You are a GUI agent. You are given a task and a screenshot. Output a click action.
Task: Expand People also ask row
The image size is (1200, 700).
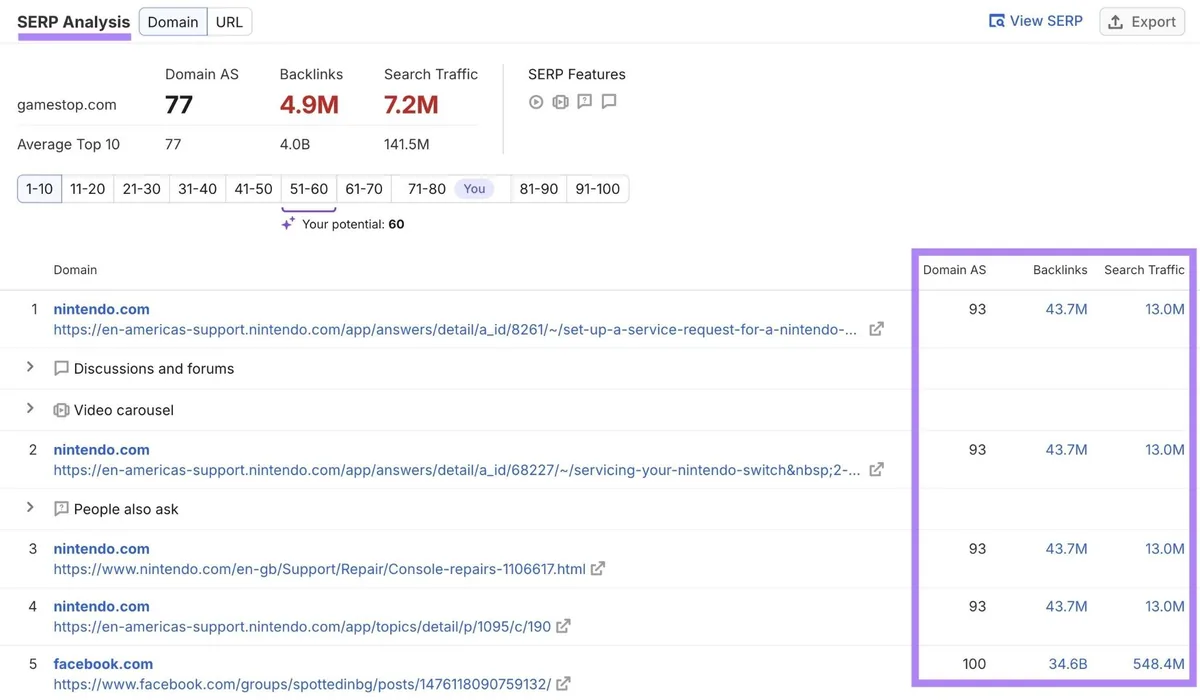click(30, 507)
